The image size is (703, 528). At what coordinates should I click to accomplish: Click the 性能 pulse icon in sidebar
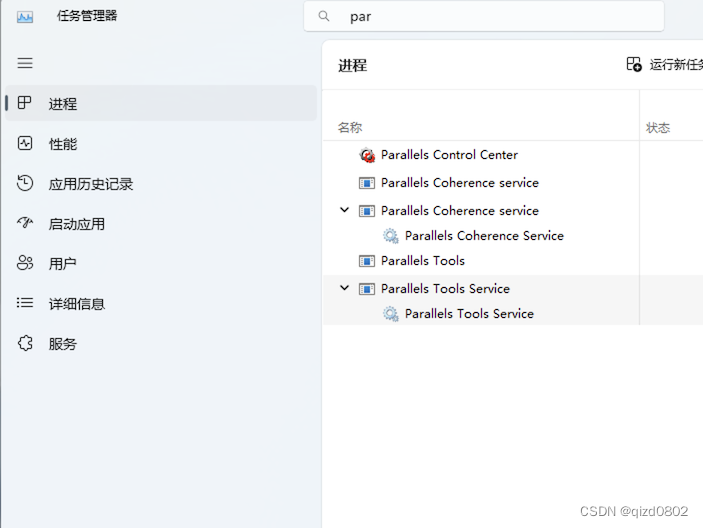(25, 143)
